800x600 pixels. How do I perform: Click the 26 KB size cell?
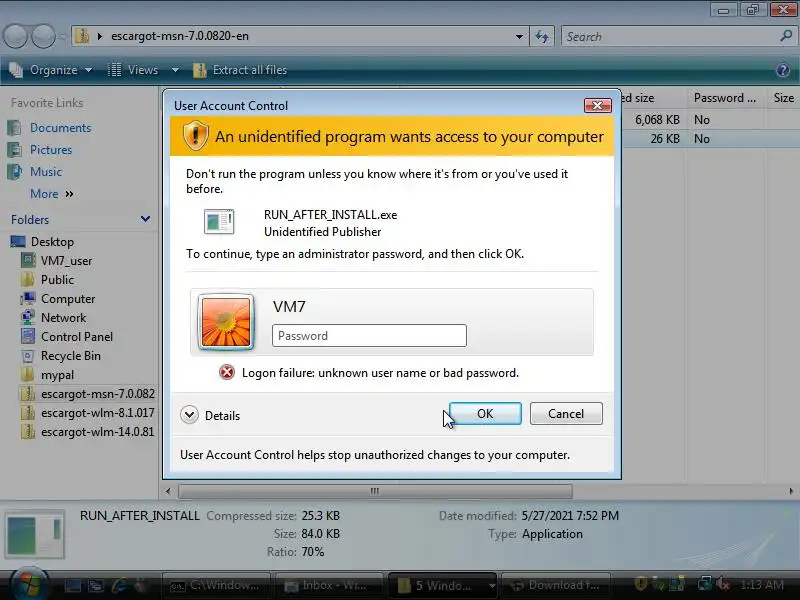click(665, 138)
